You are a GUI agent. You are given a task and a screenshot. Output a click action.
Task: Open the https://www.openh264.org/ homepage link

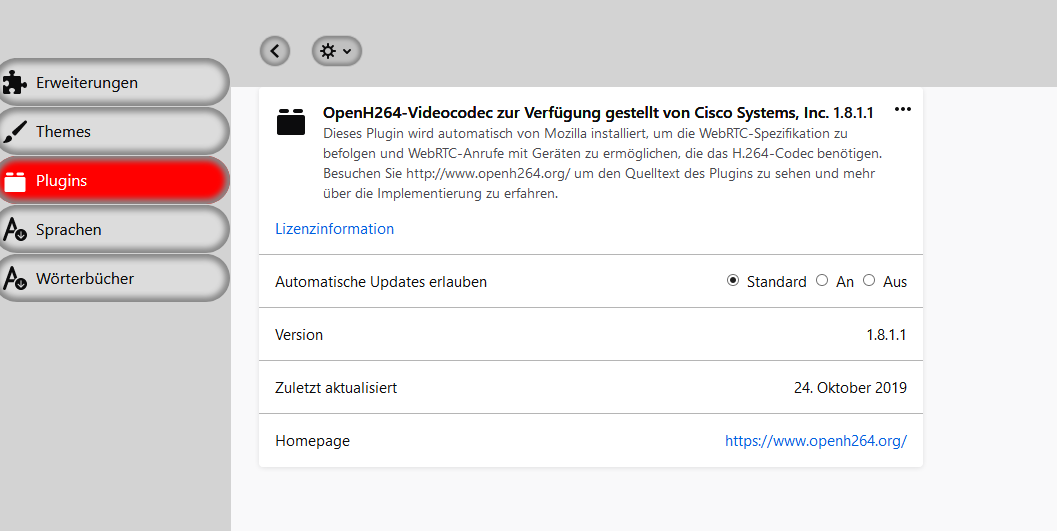point(816,441)
